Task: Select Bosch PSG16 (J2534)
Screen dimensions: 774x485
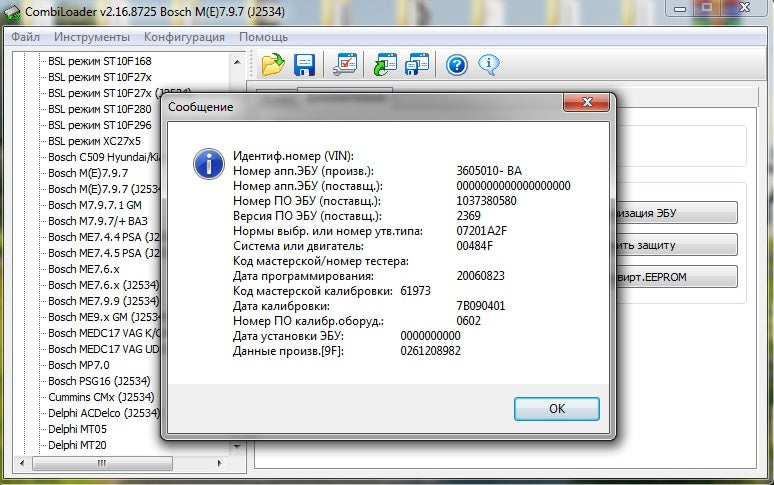Action: pyautogui.click(x=99, y=381)
